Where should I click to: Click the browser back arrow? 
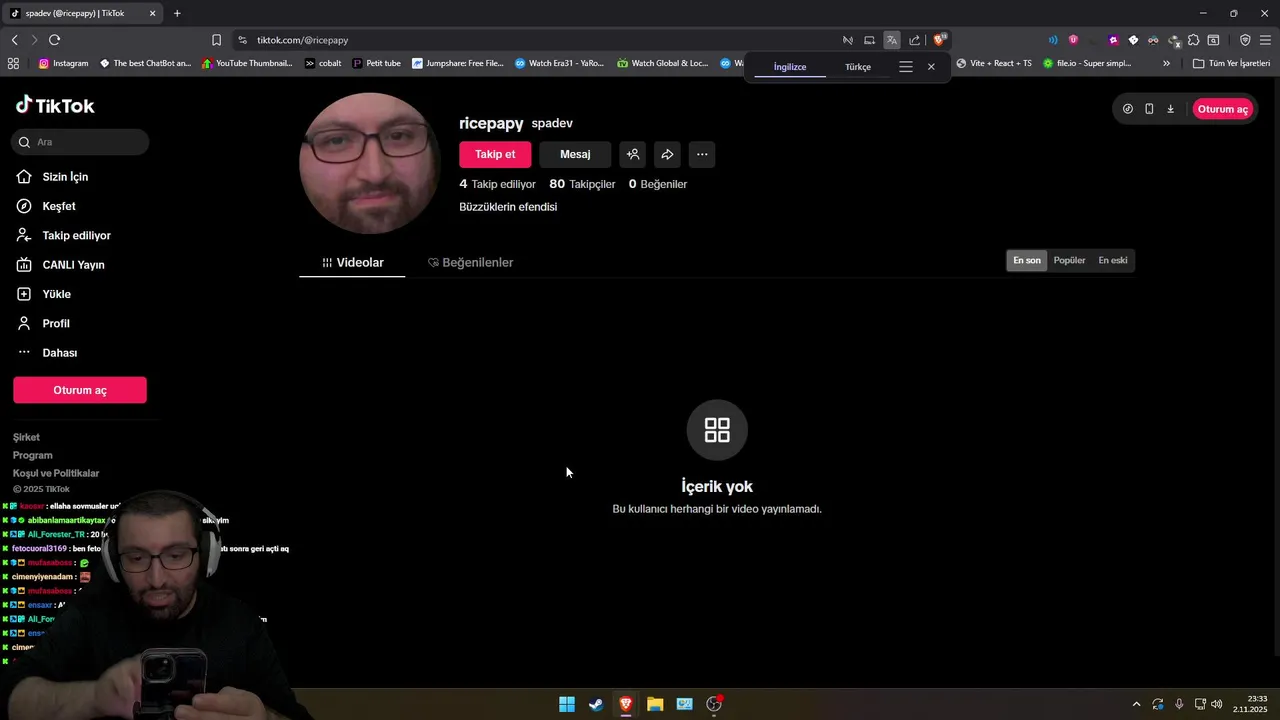pyautogui.click(x=14, y=40)
